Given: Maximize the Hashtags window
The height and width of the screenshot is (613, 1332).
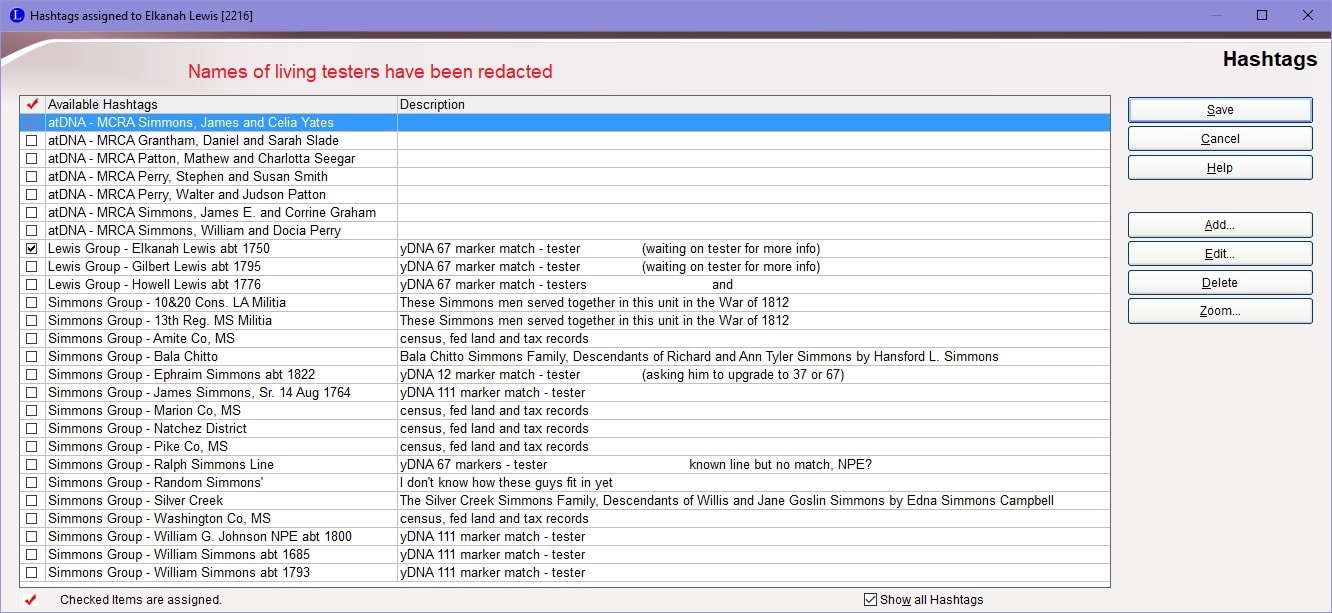Looking at the screenshot, I should [1262, 15].
